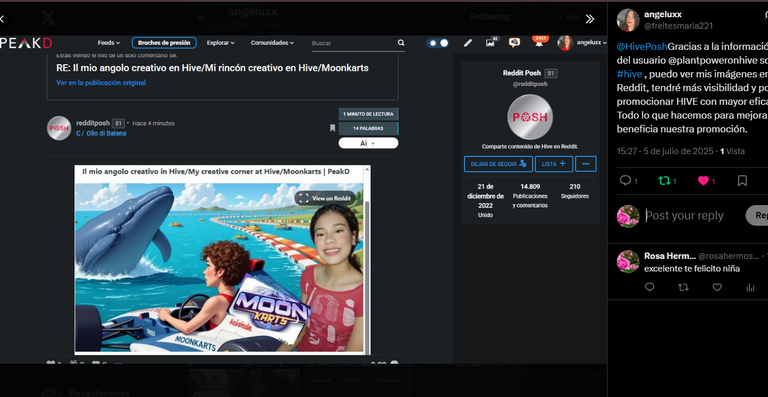Click the angeluxx display name in tweet panel
768x397 pixels.
pyautogui.click(x=663, y=15)
